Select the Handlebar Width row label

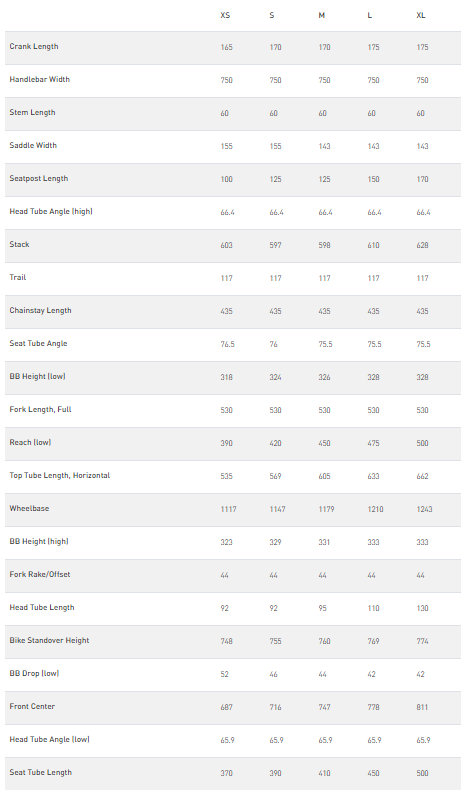click(x=39, y=79)
